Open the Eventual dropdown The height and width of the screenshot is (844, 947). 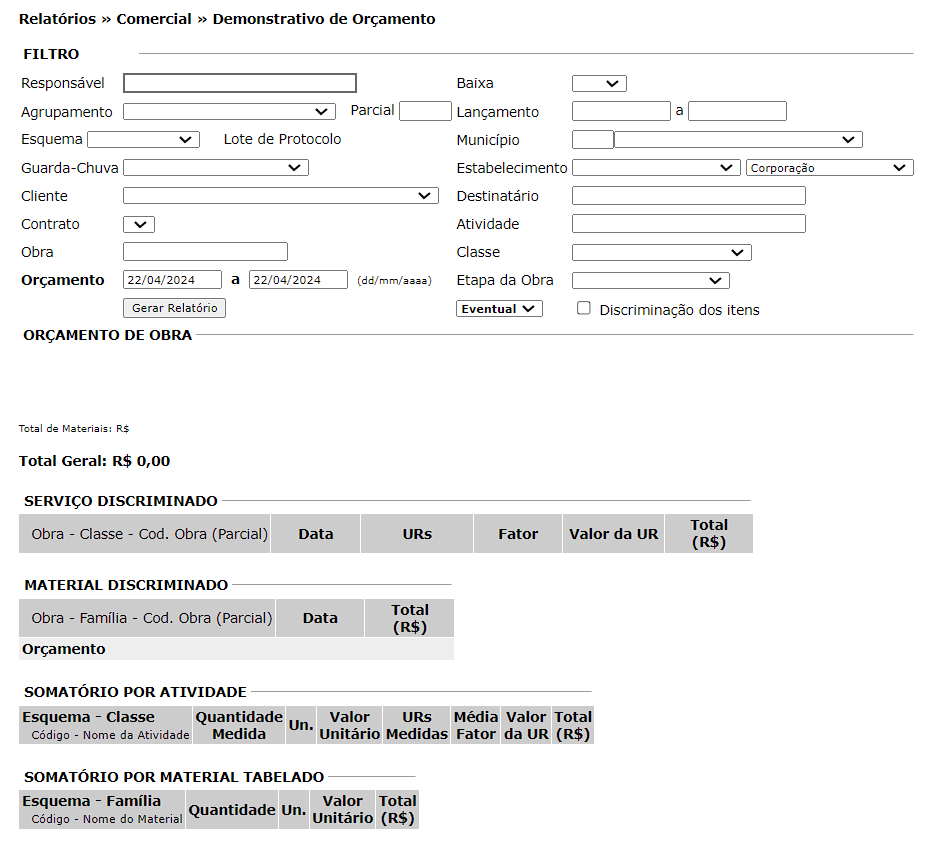[x=499, y=309]
